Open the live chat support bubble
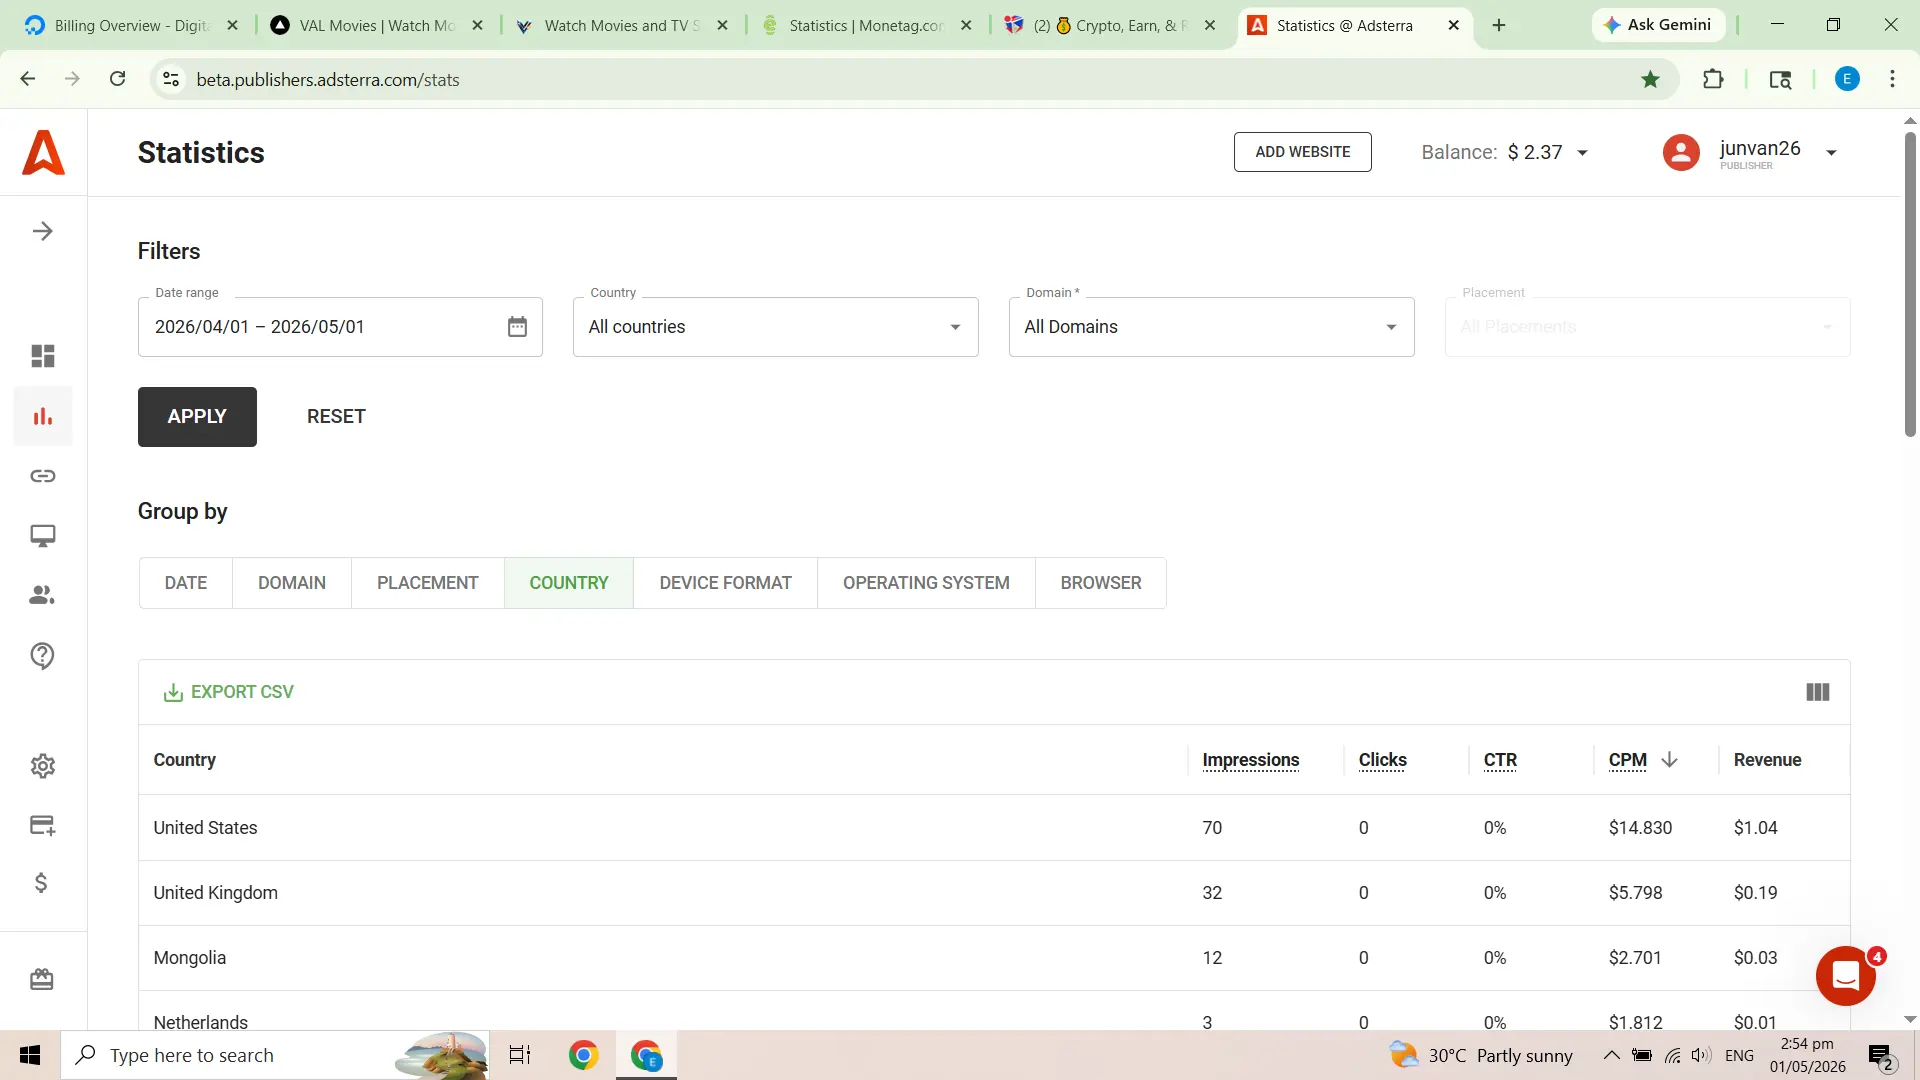The width and height of the screenshot is (1920, 1080). [1846, 976]
